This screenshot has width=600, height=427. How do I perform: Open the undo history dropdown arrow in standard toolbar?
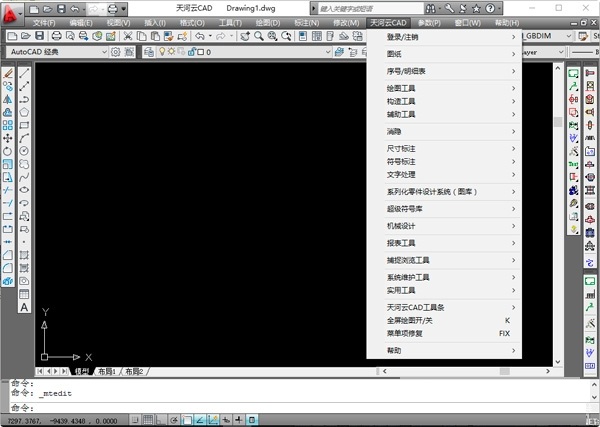(x=210, y=36)
